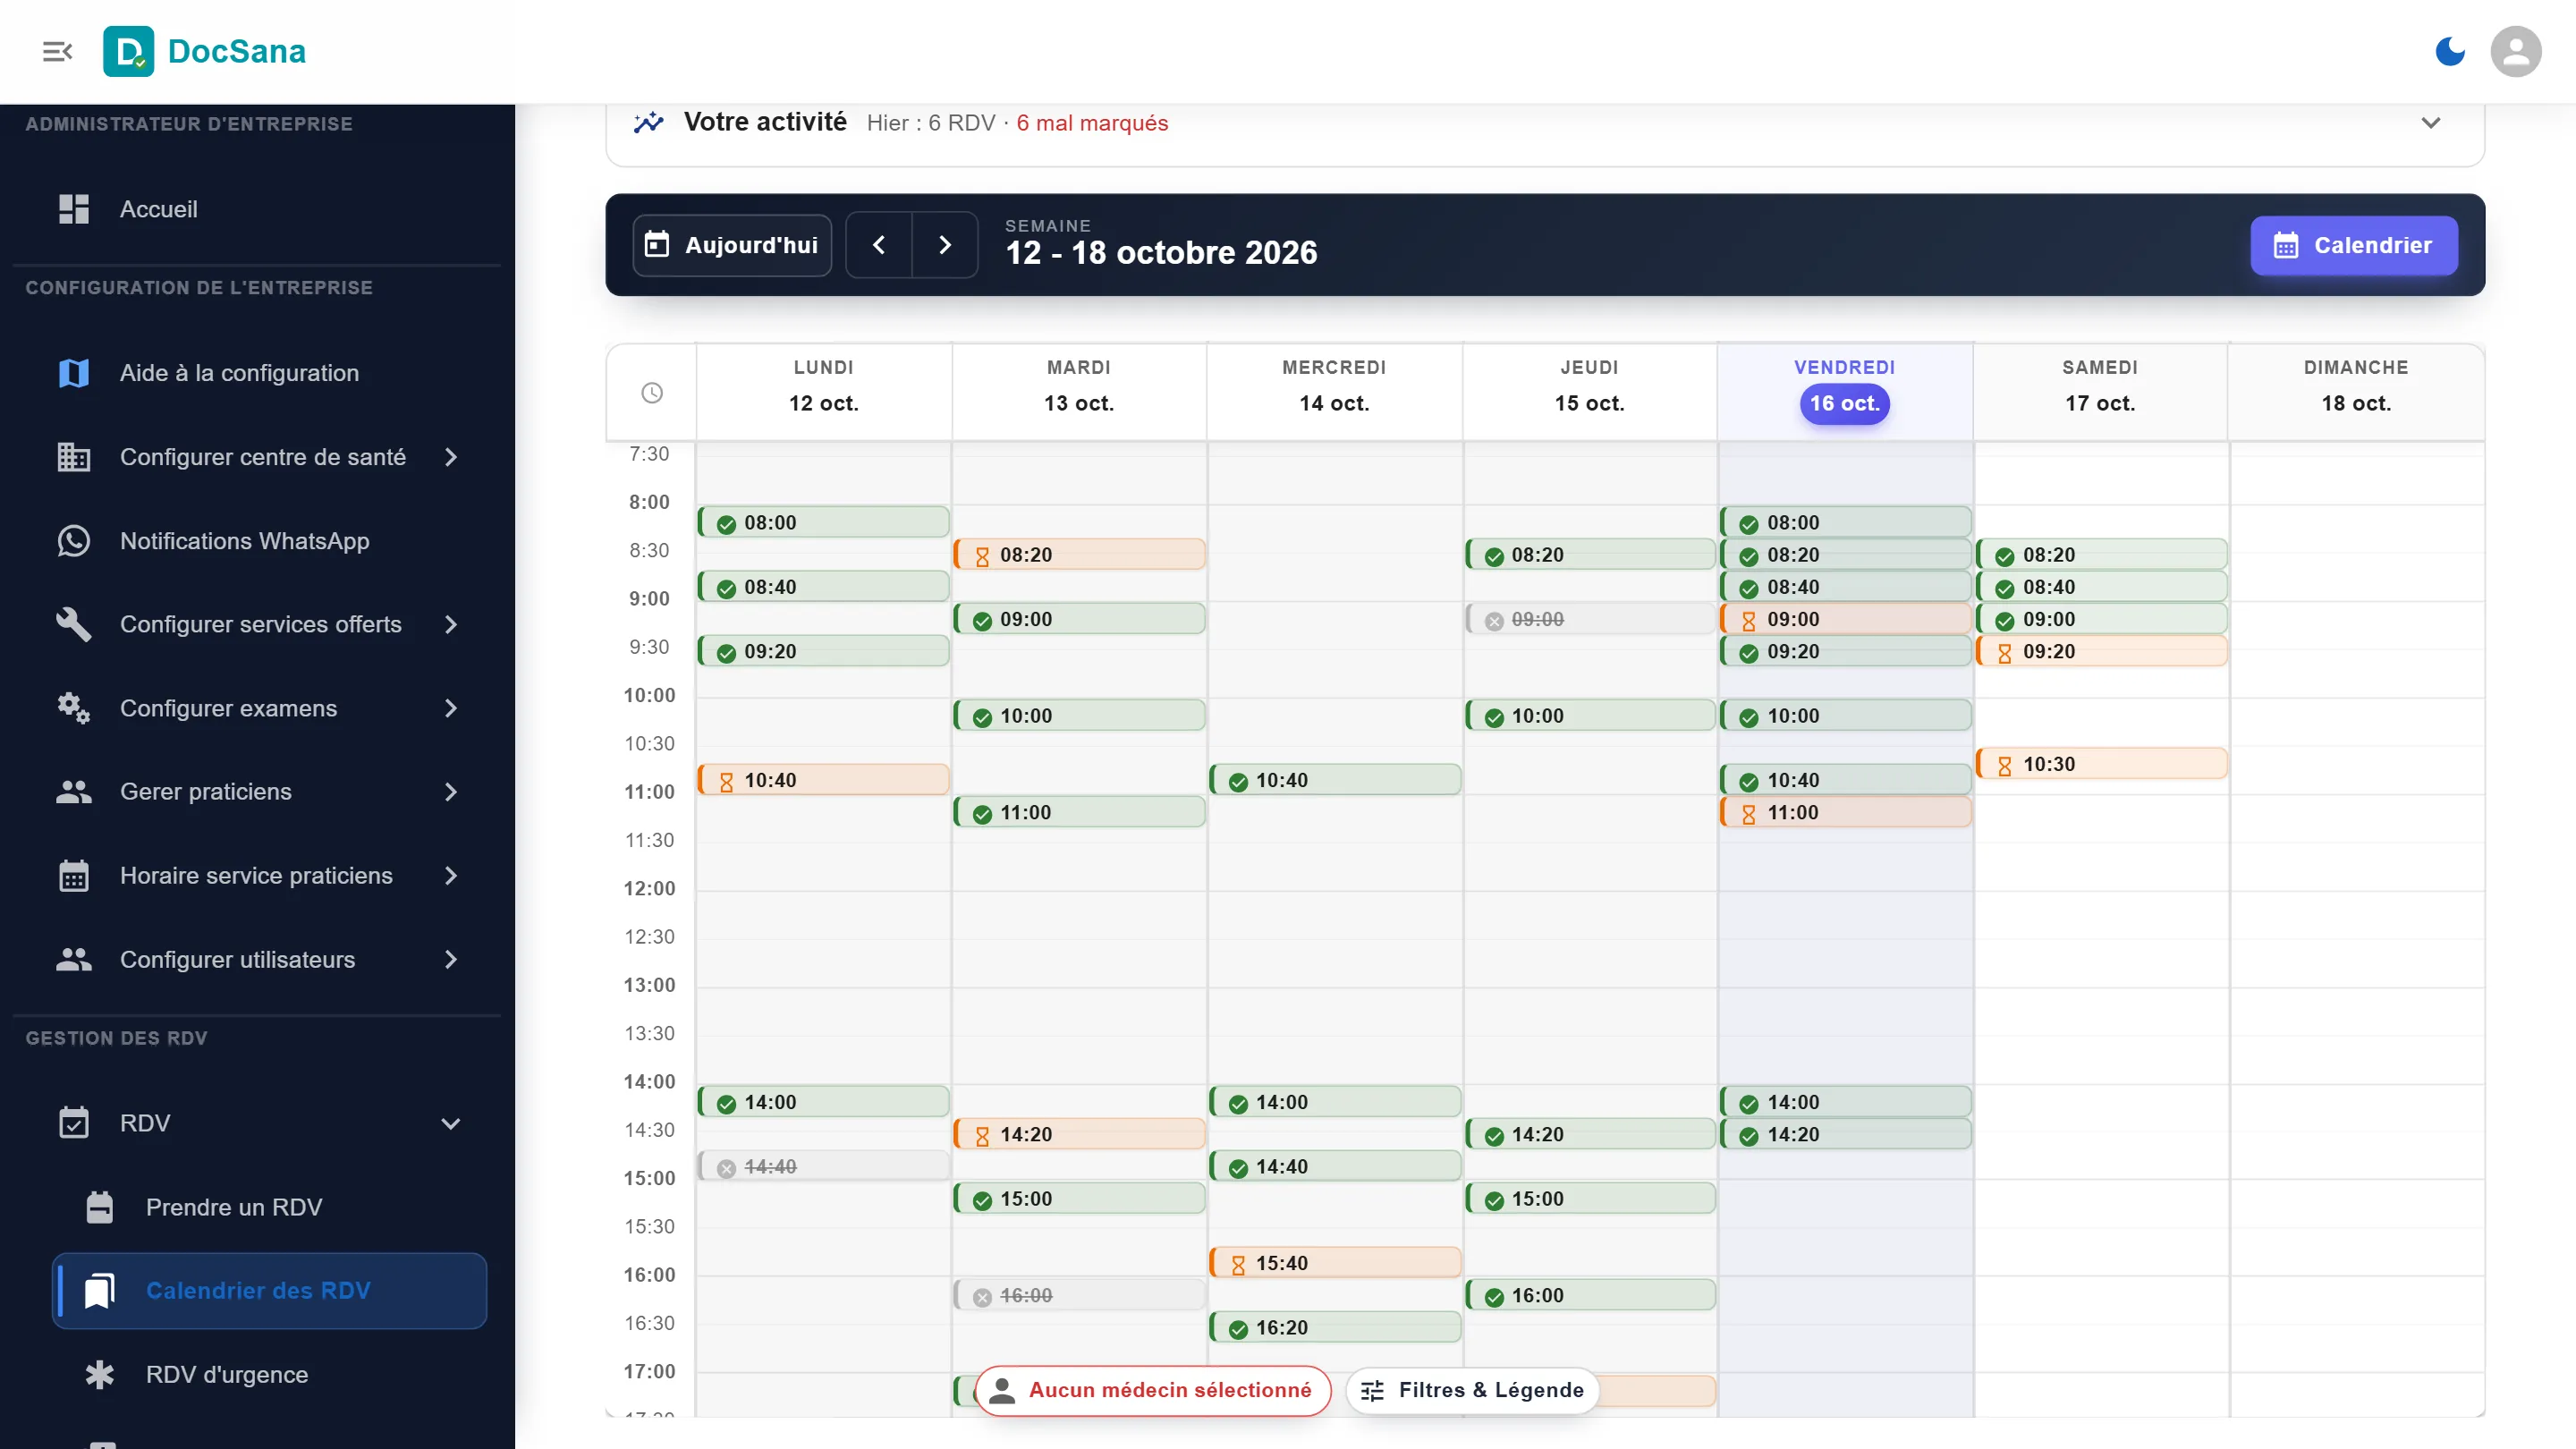The height and width of the screenshot is (1449, 2576).
Task: Select Dimanche 18 oct. day header
Action: (2356, 390)
